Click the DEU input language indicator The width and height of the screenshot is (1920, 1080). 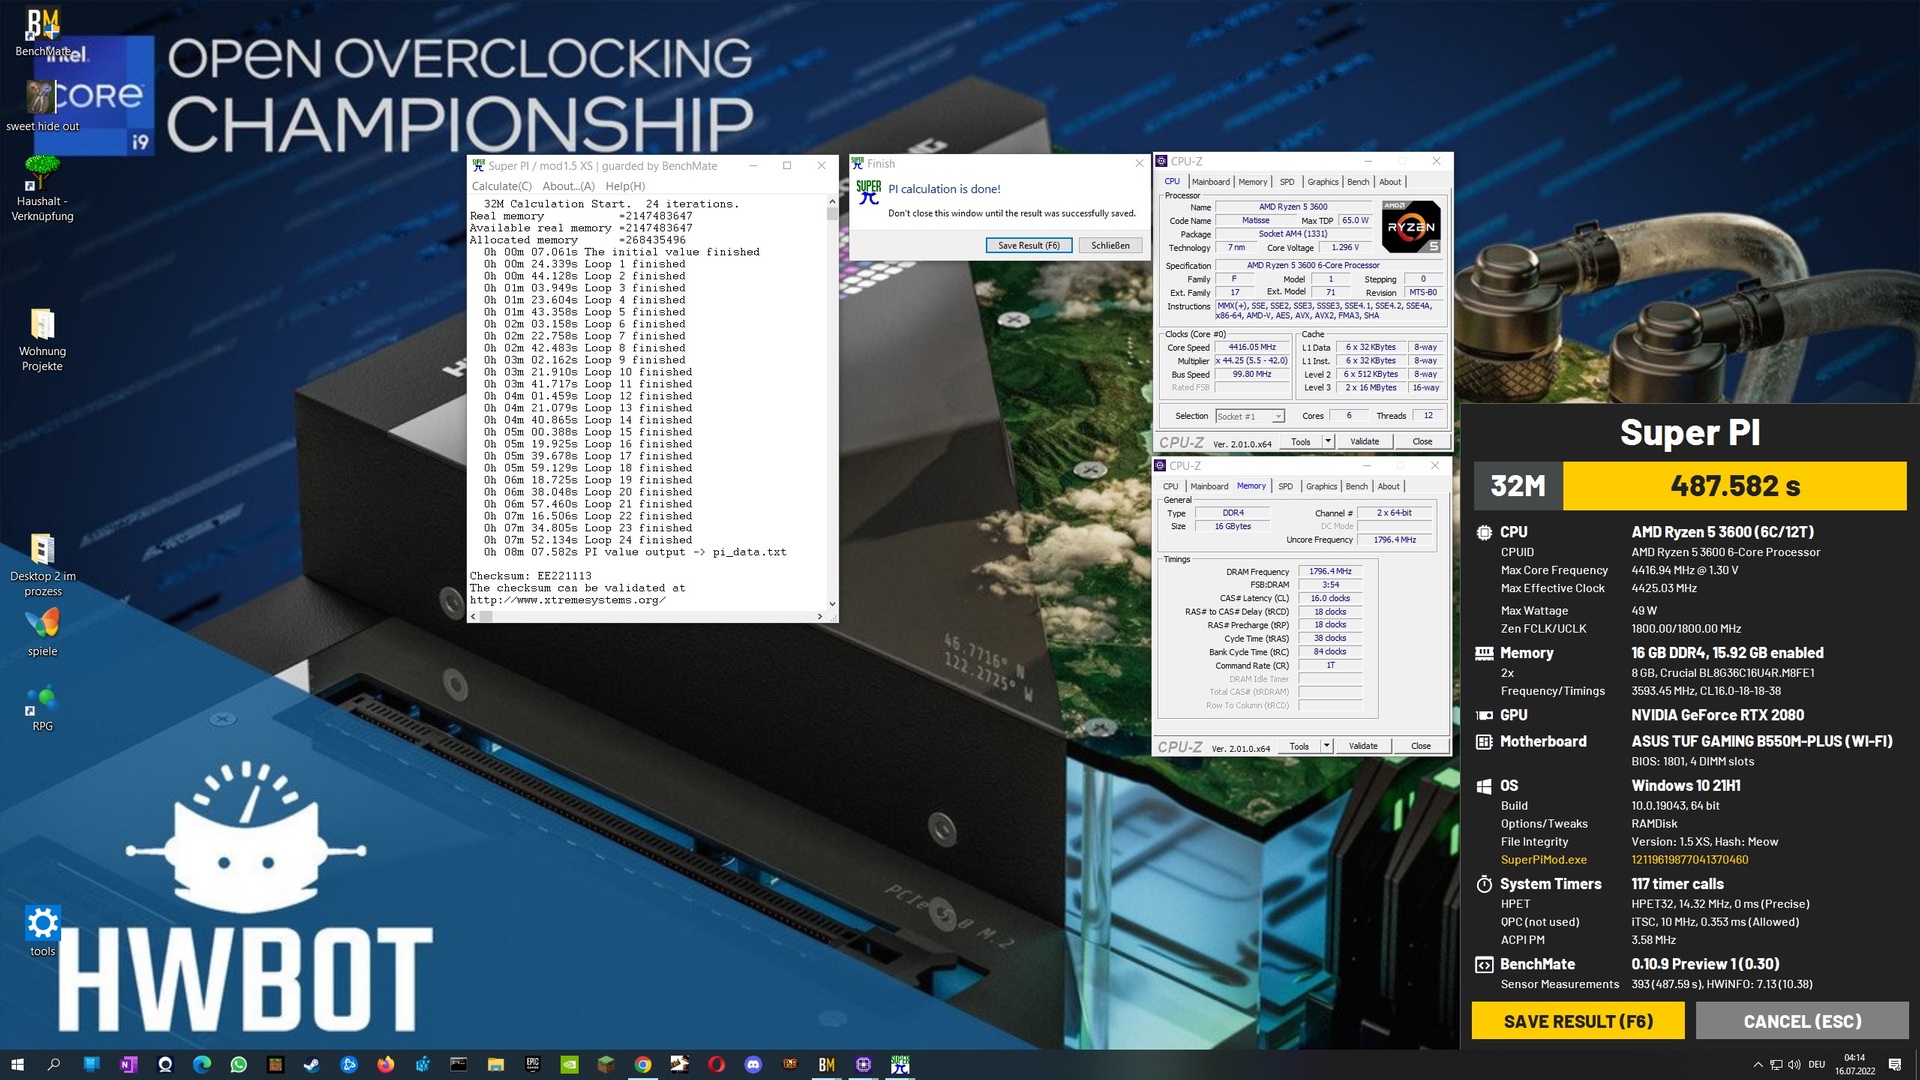[1817, 1065]
